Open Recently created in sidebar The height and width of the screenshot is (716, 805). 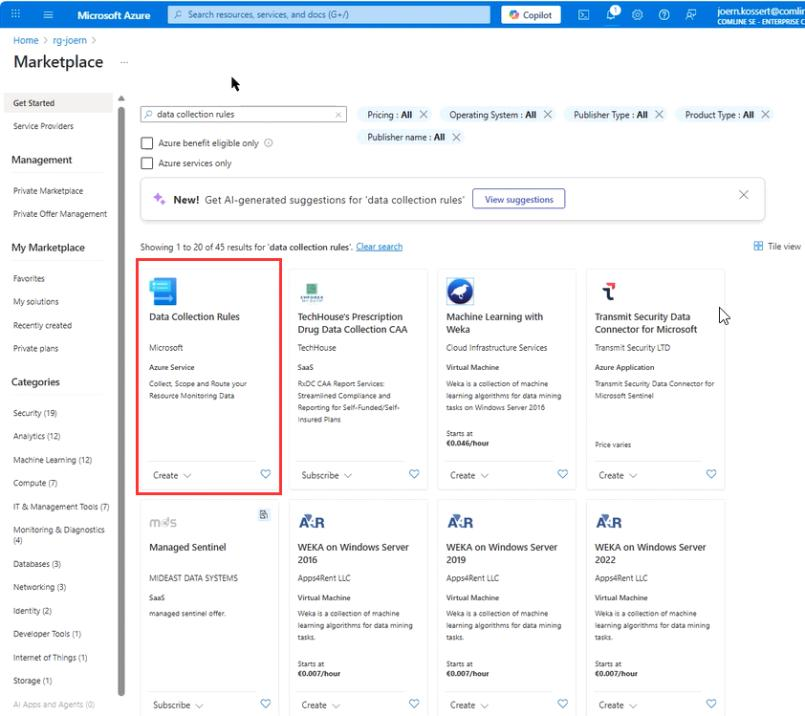(42, 325)
